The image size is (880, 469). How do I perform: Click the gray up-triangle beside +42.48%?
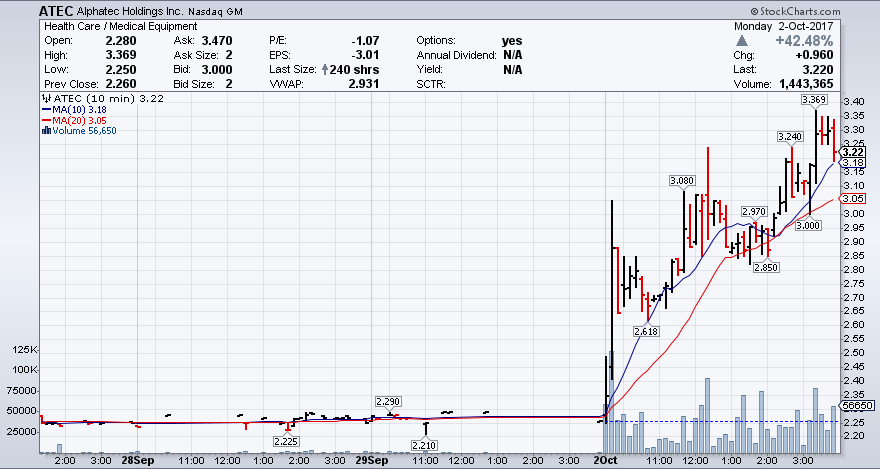click(x=740, y=41)
